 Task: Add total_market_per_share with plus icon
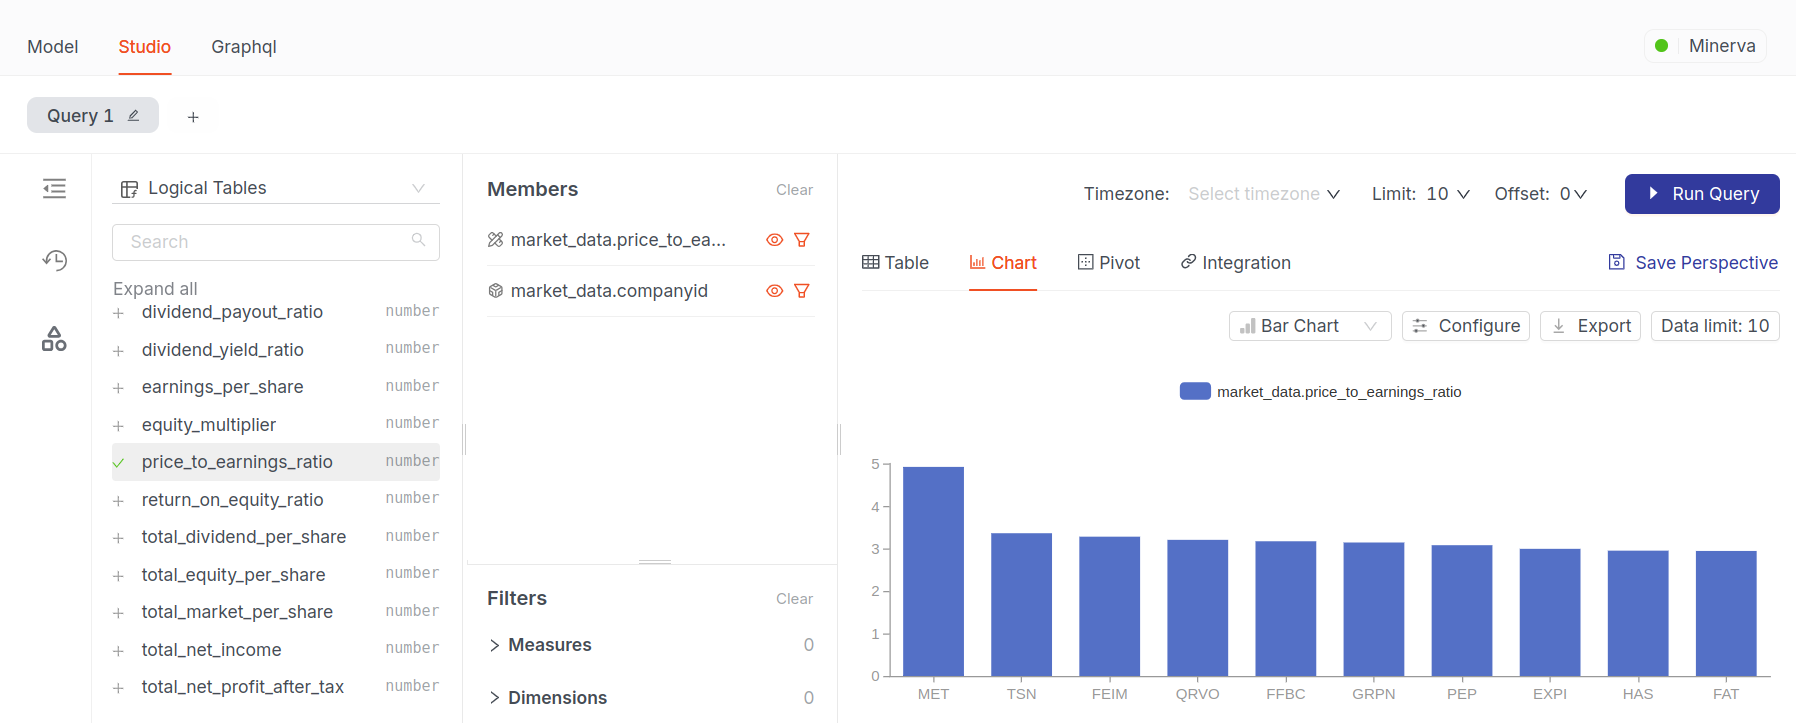118,613
